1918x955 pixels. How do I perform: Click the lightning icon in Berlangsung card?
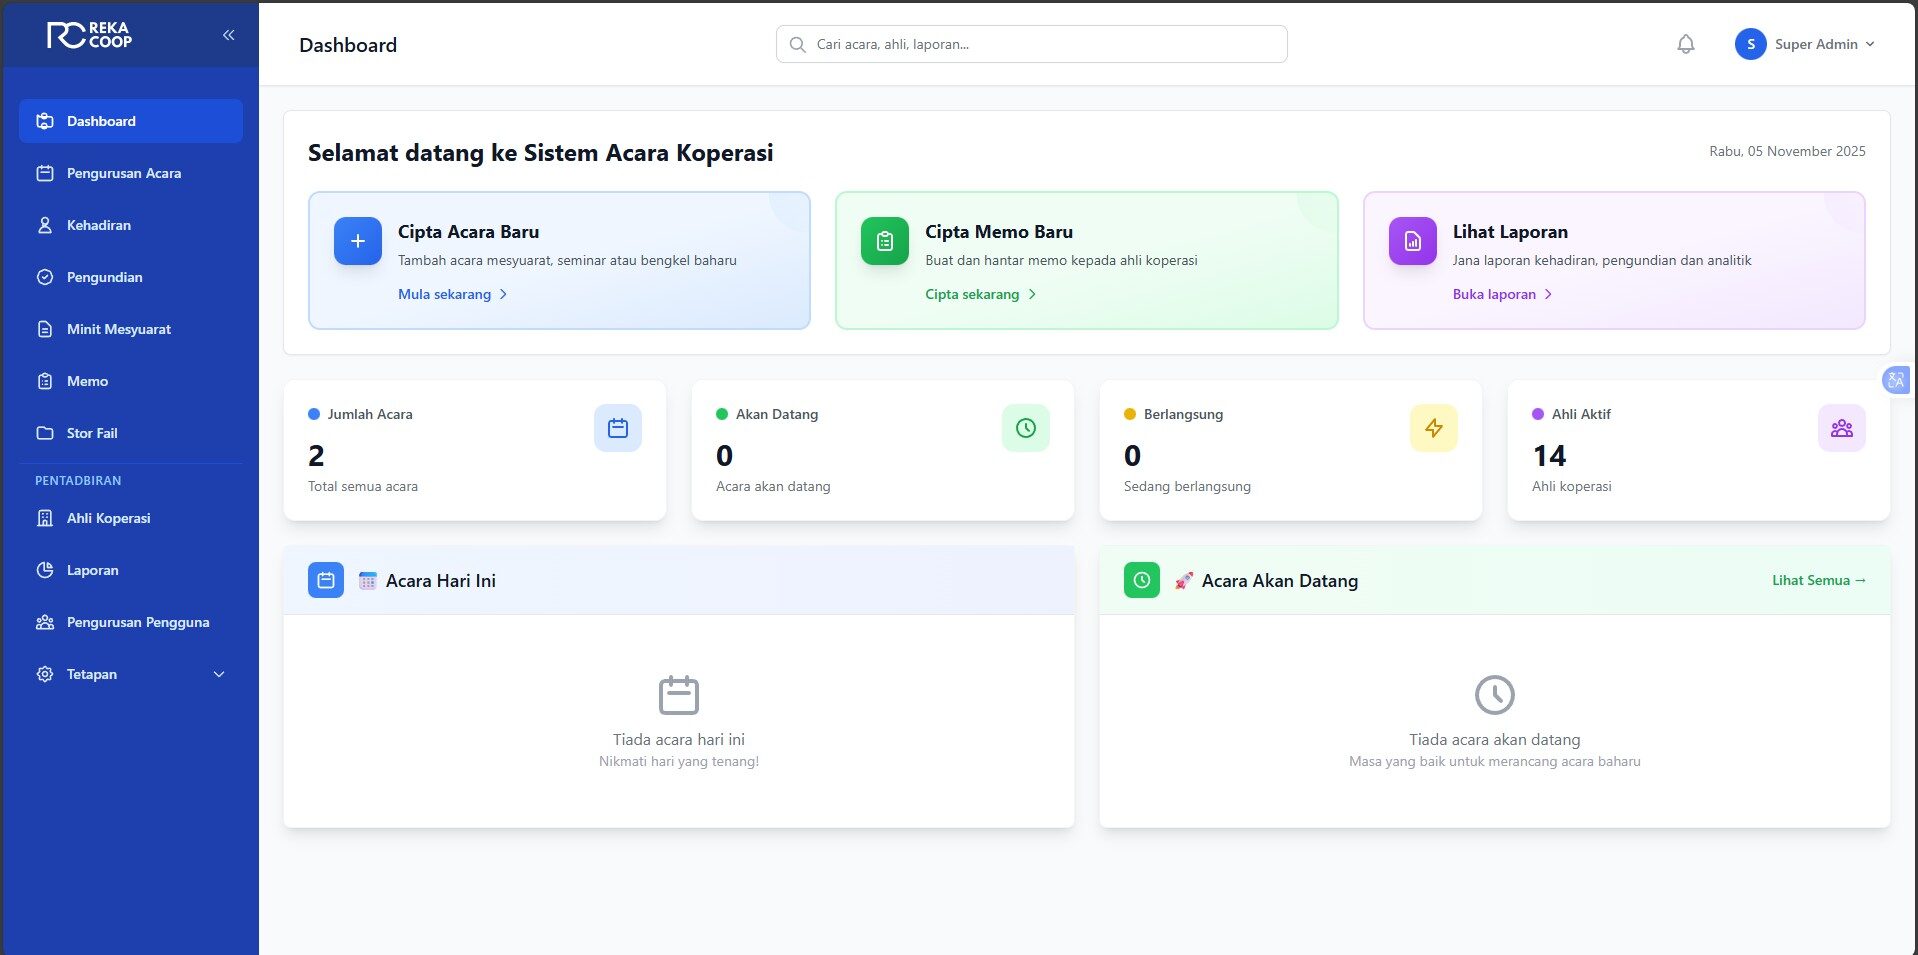1433,428
